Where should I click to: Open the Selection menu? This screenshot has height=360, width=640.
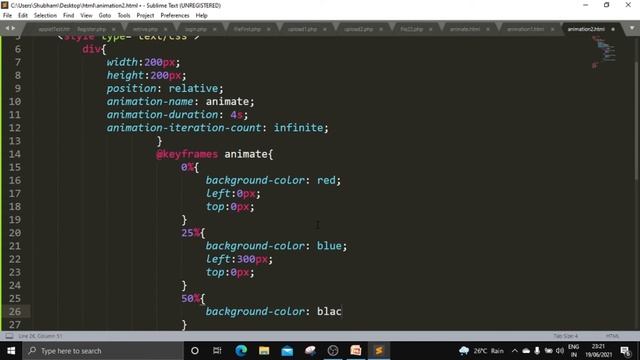click(45, 16)
